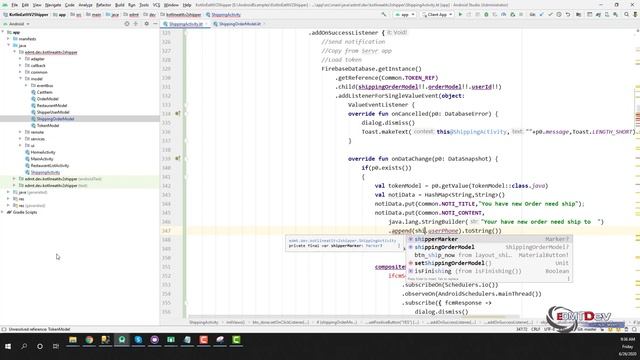The width and height of the screenshot is (640, 360).
Task: Open the Android view selector dropdown
Action: coord(16,24)
